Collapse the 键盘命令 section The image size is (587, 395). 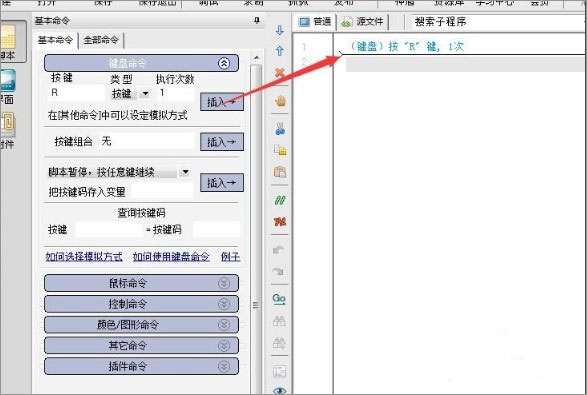pos(223,63)
